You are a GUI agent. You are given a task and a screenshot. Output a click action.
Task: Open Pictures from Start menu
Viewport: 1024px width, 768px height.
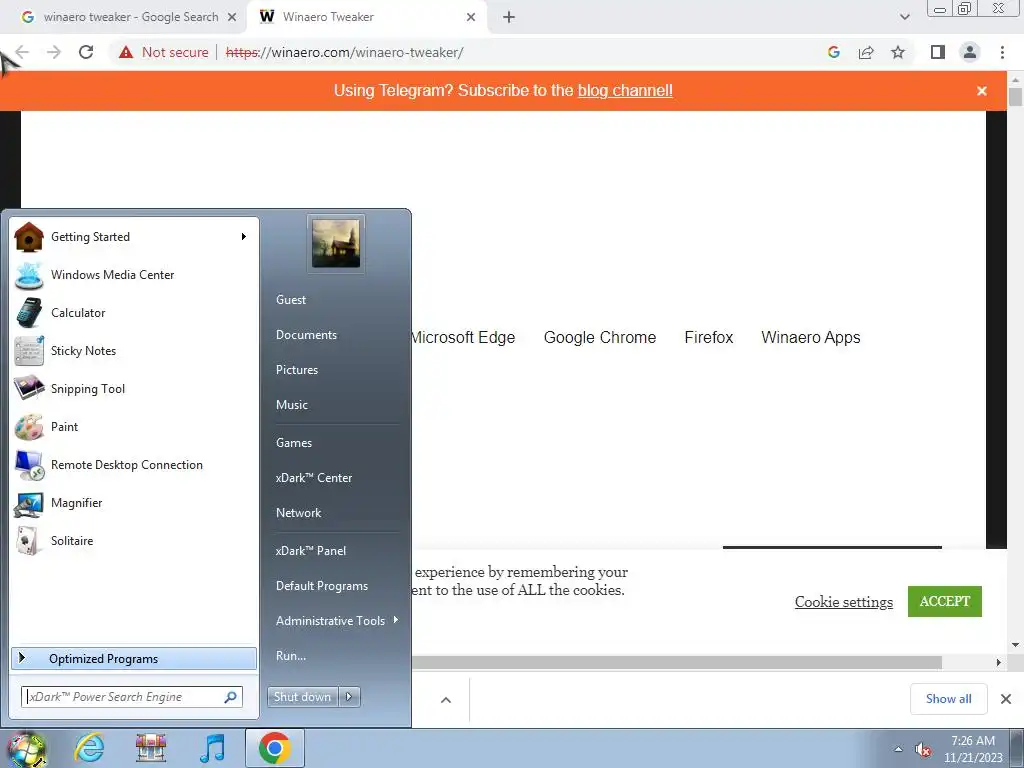point(297,370)
